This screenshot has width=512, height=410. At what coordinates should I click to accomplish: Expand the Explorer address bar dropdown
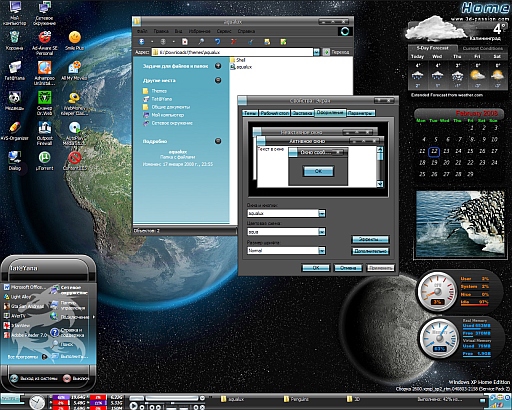316,52
